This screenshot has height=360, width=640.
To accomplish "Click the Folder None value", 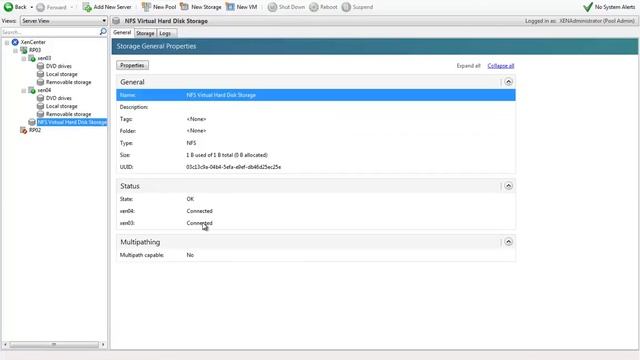I will coord(196,131).
